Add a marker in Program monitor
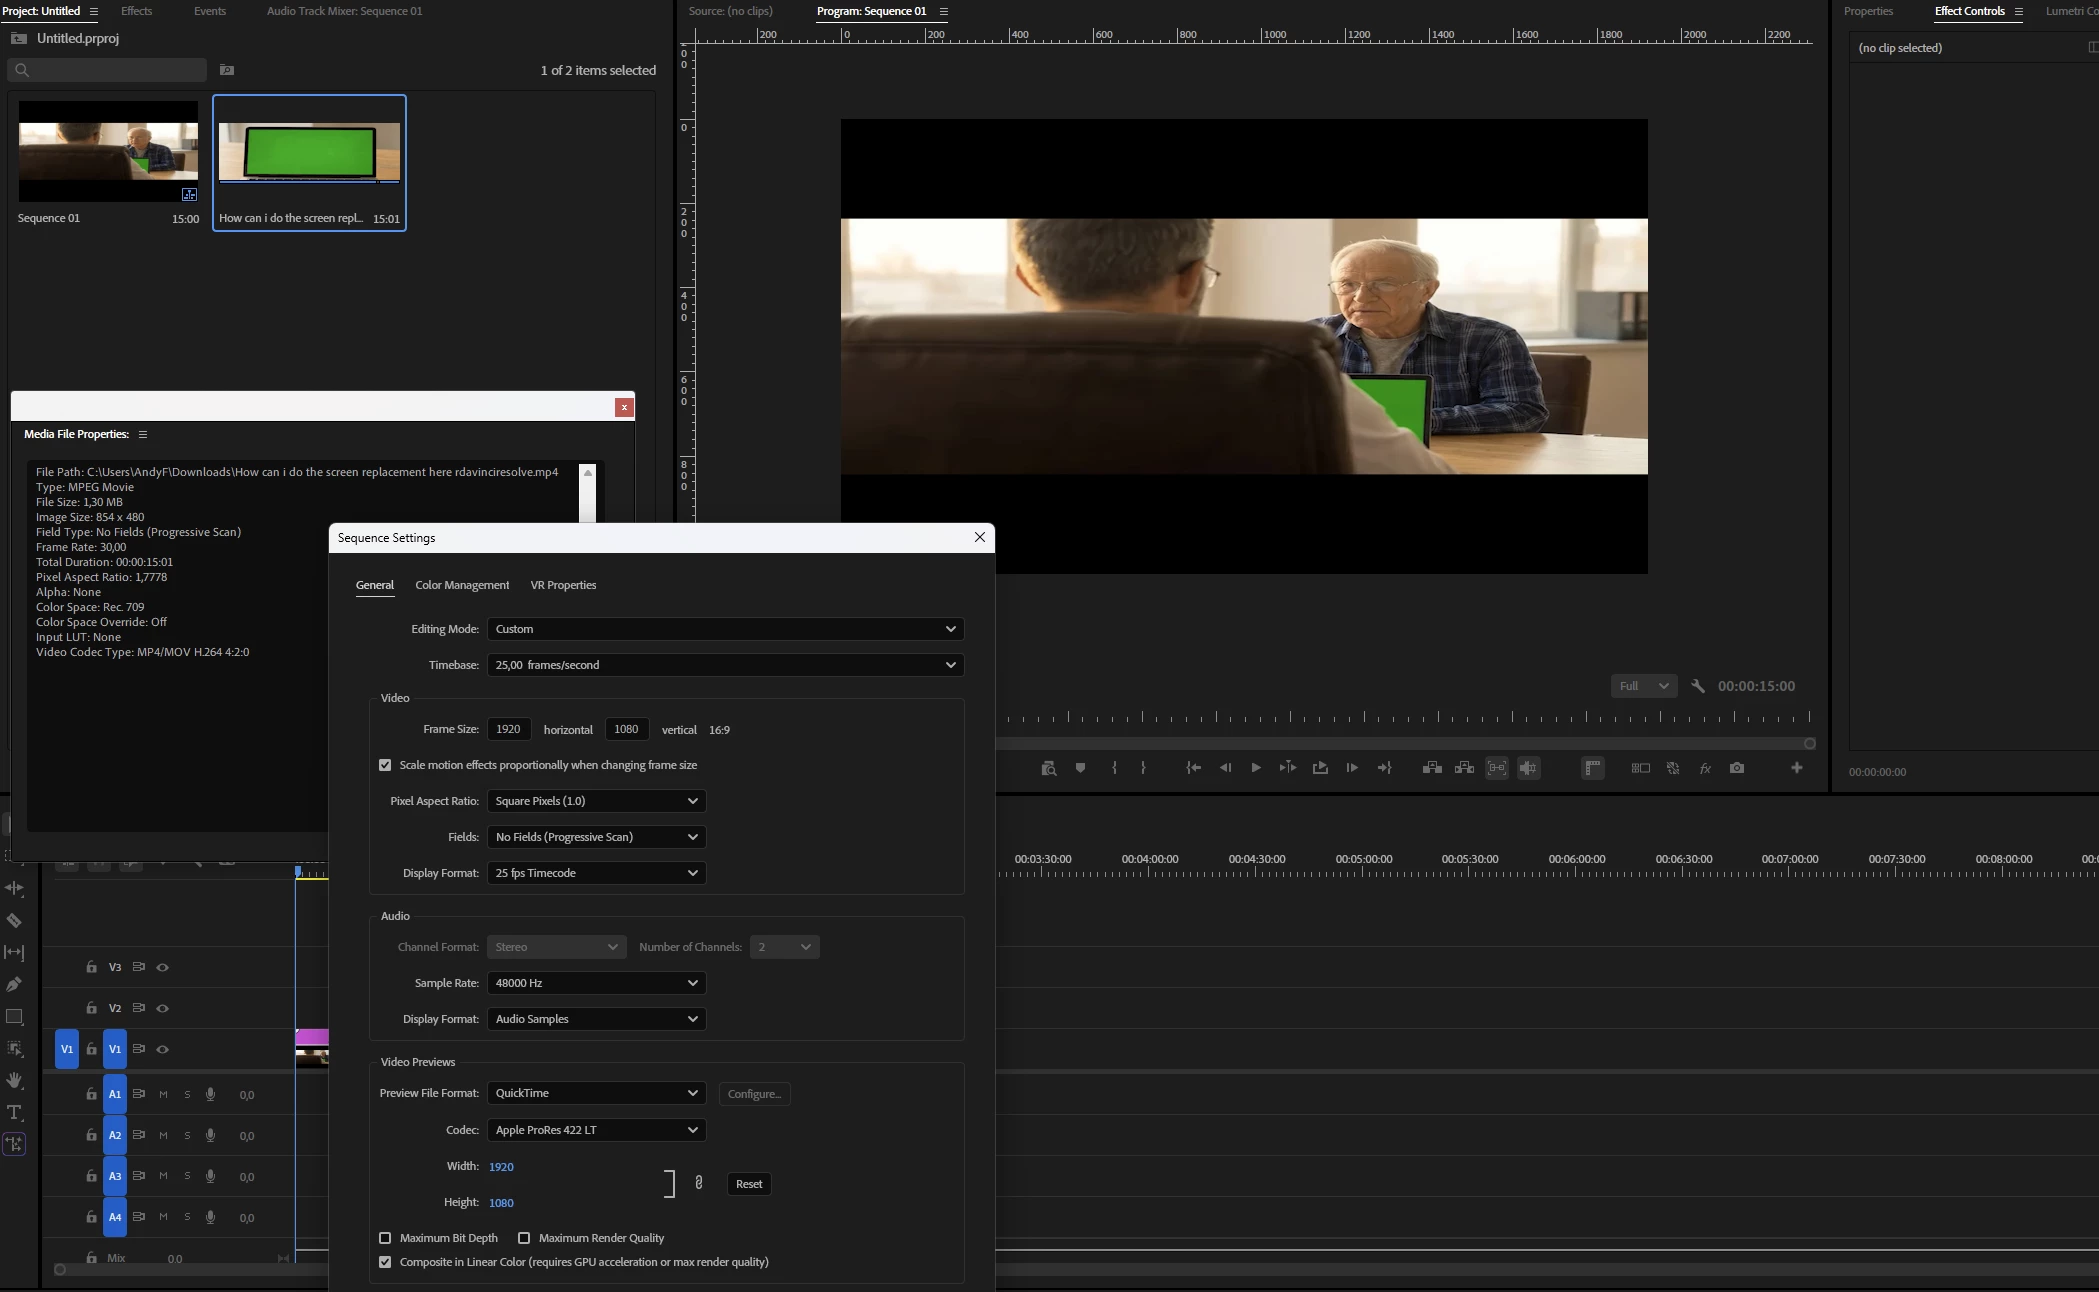 [x=1080, y=768]
